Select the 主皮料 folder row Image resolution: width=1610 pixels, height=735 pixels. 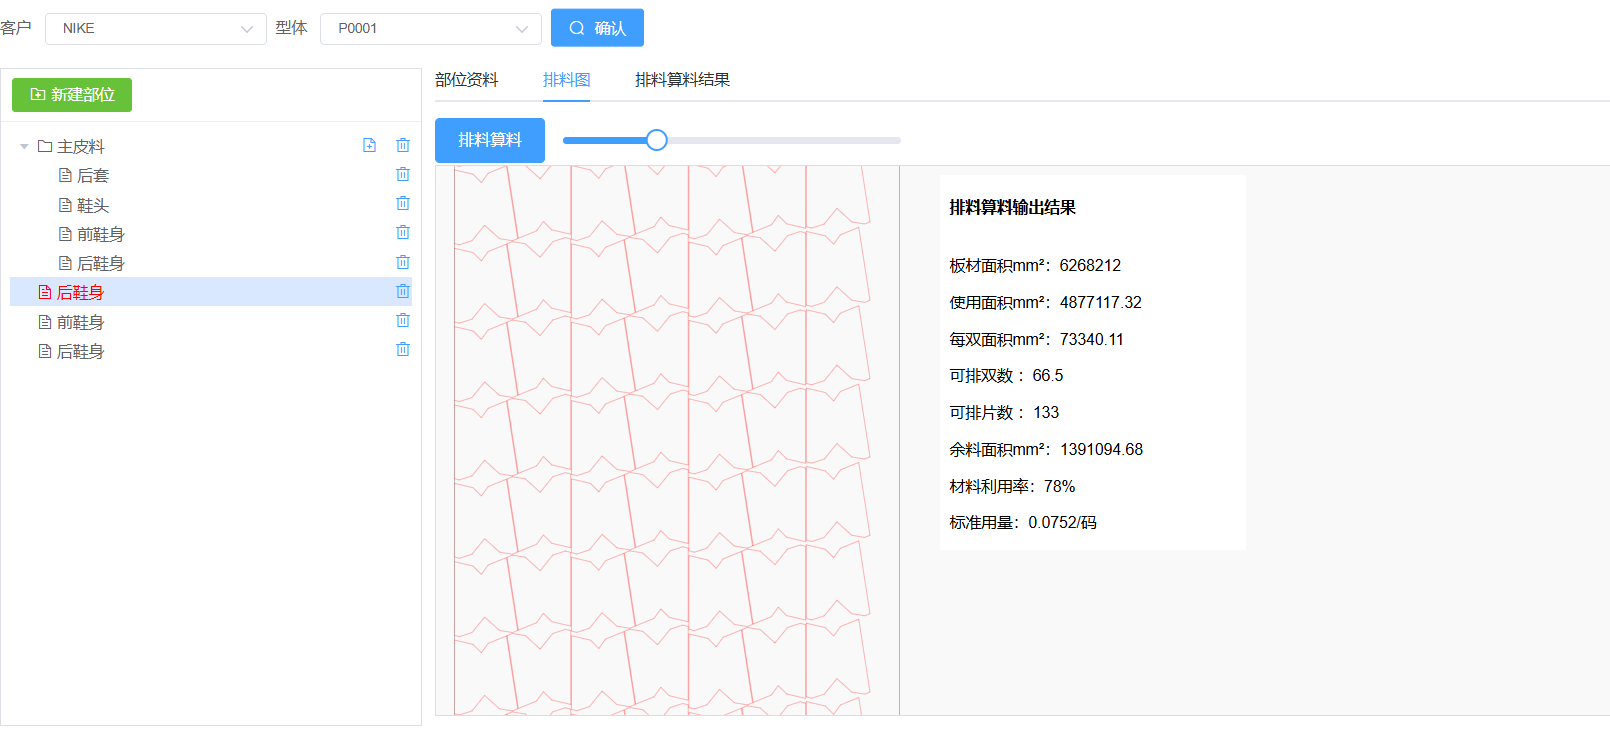[211, 146]
